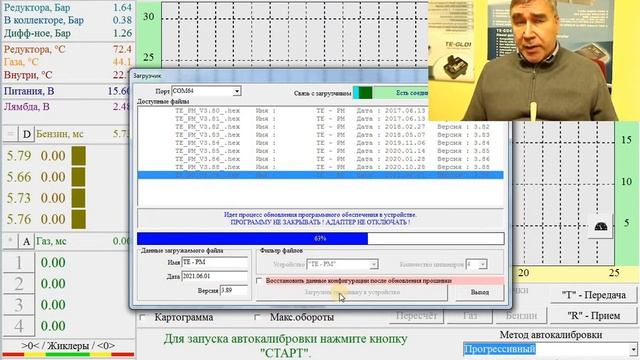Click the Дата field showing 2021.06.01
The height and width of the screenshot is (360, 640).
tap(215, 276)
